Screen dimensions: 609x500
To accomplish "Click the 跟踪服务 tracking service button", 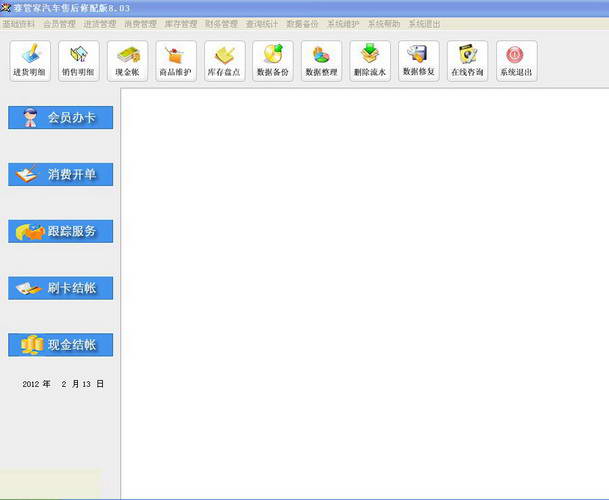I will pyautogui.click(x=61, y=231).
